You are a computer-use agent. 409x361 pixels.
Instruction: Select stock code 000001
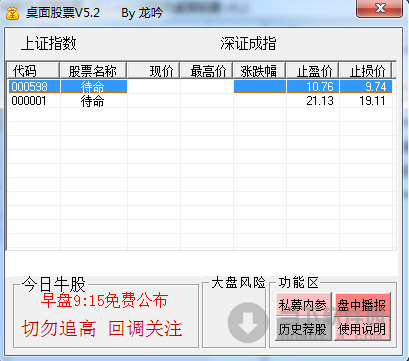29,101
